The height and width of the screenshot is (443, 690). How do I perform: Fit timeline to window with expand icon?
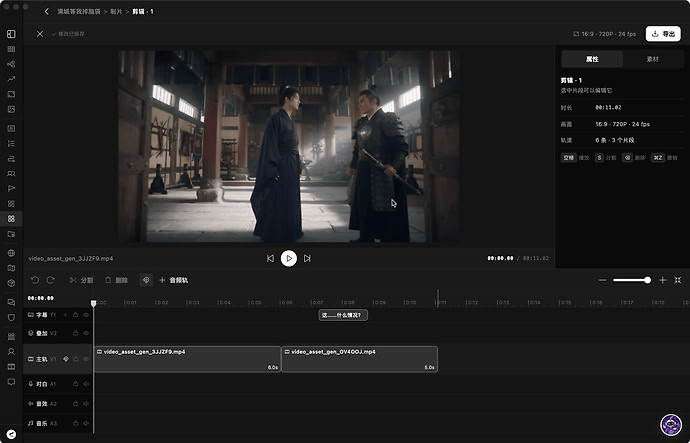(x=678, y=280)
